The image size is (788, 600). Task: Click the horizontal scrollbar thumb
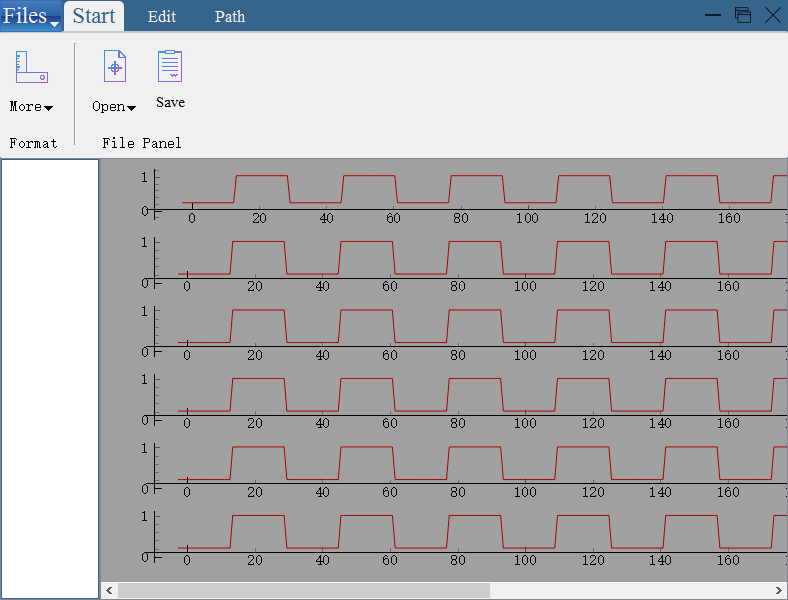point(304,590)
